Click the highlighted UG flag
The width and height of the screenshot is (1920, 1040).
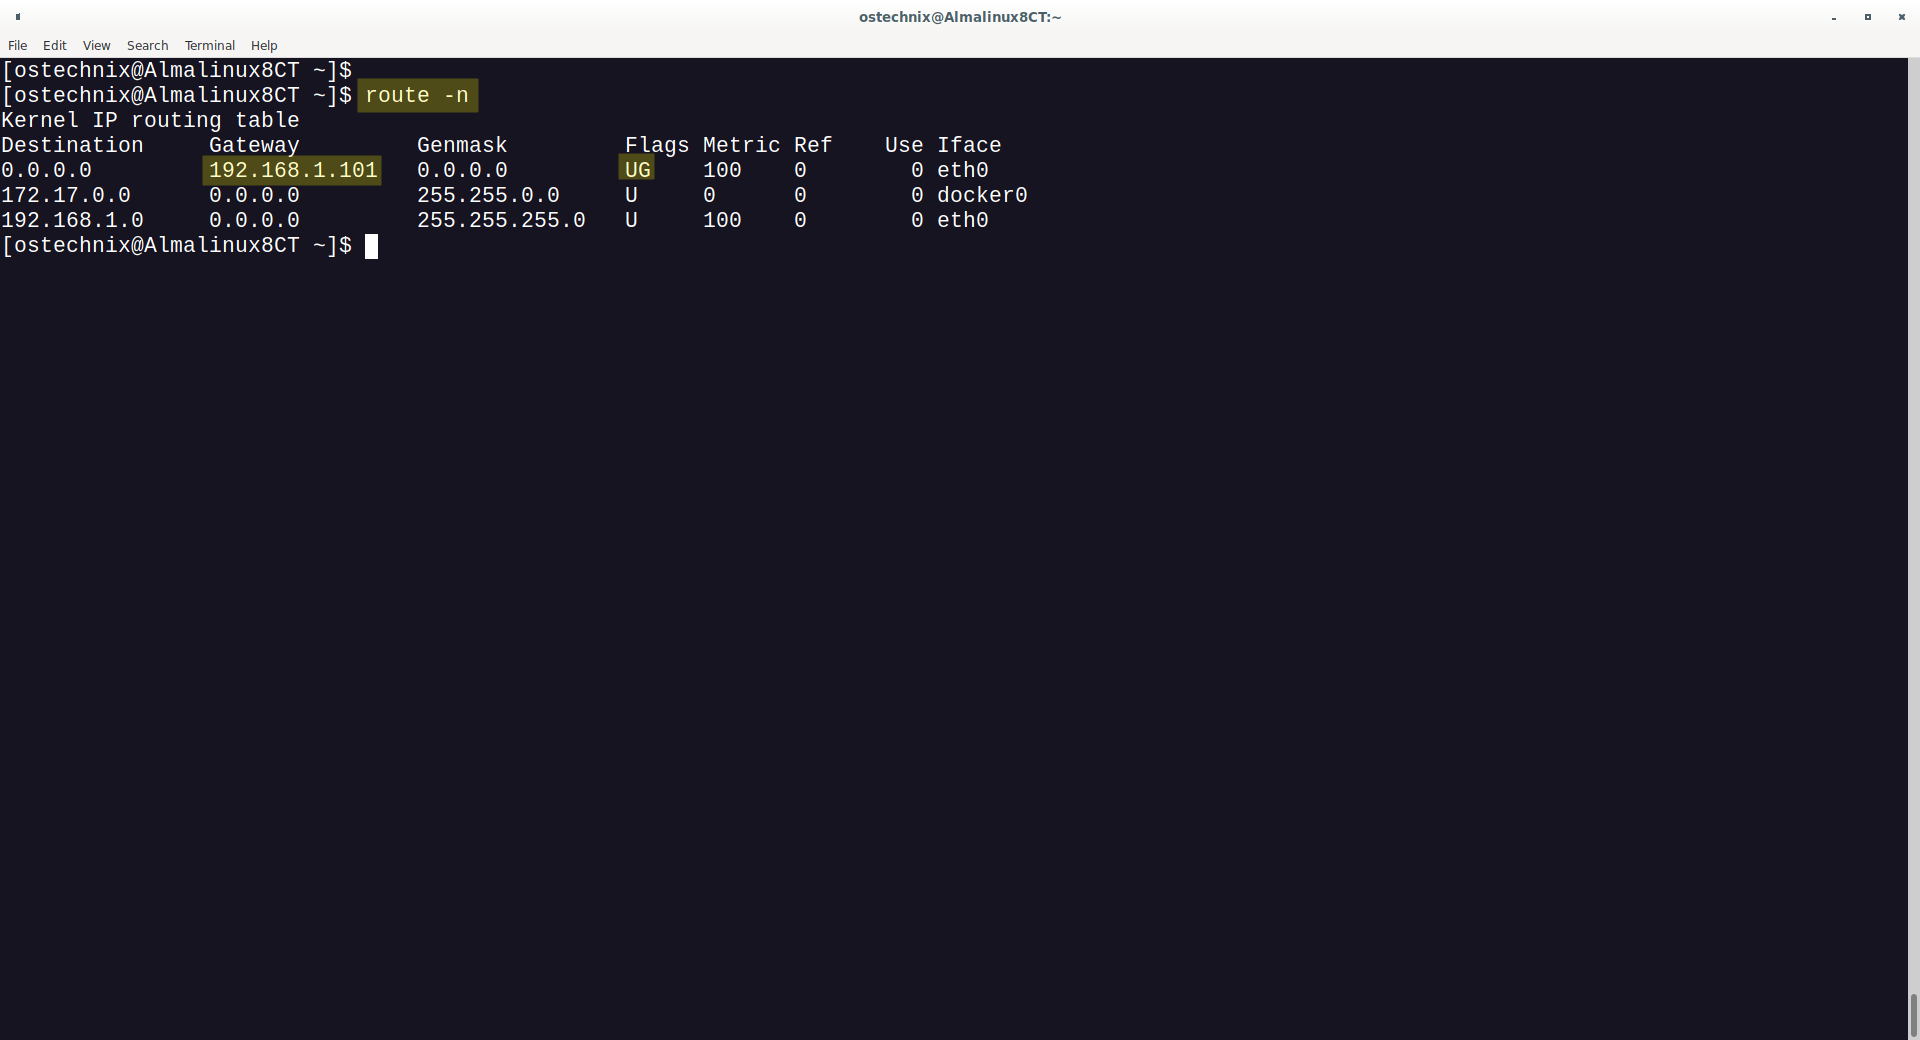(637, 171)
